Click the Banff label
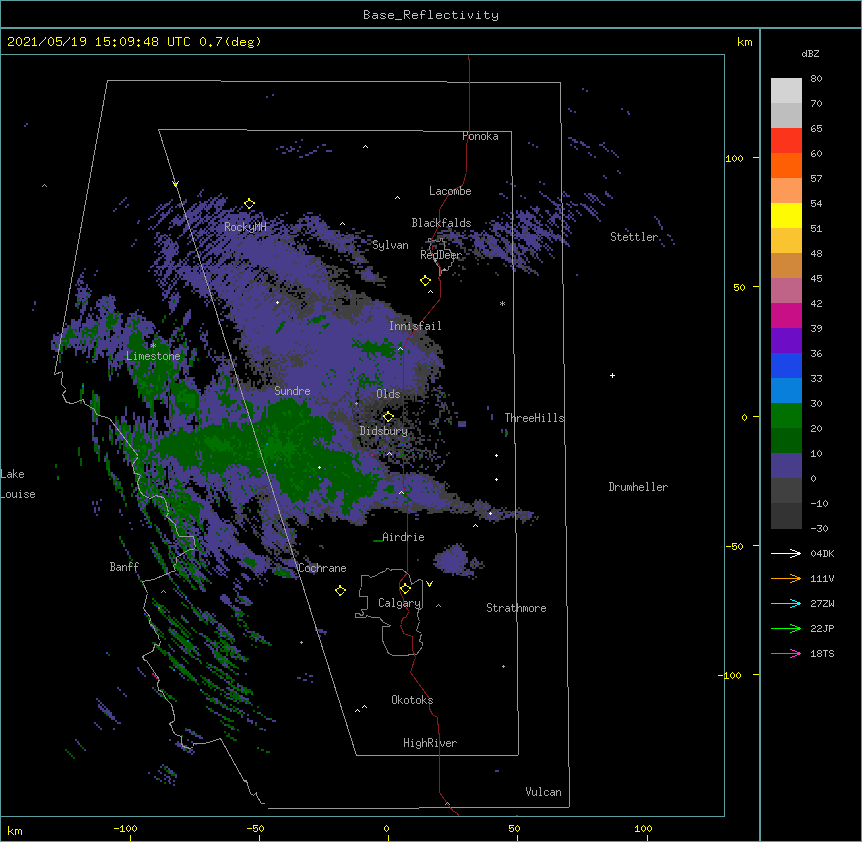 click(x=124, y=567)
